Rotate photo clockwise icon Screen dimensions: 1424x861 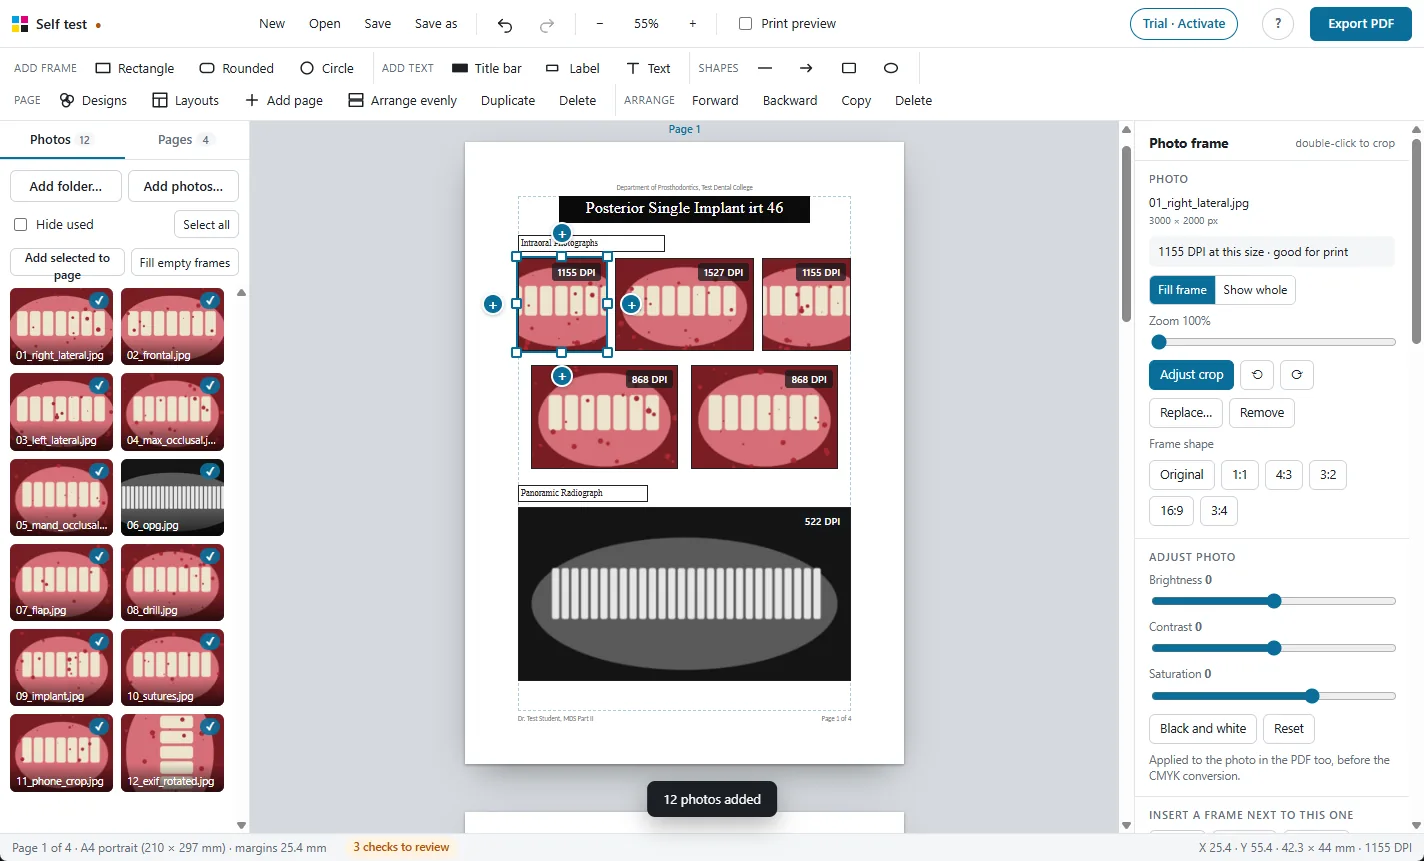[x=1297, y=375]
